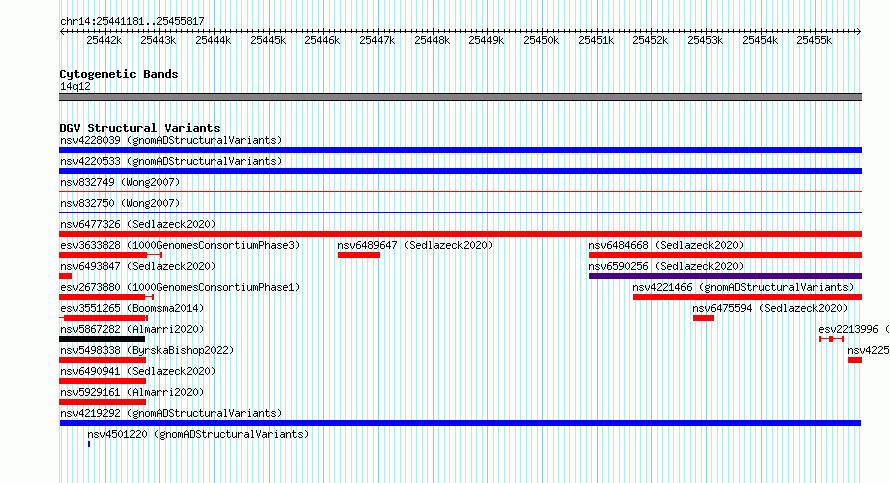Select the red glyph under esv2213996
This screenshot has height=483, width=890.
[x=832, y=339]
